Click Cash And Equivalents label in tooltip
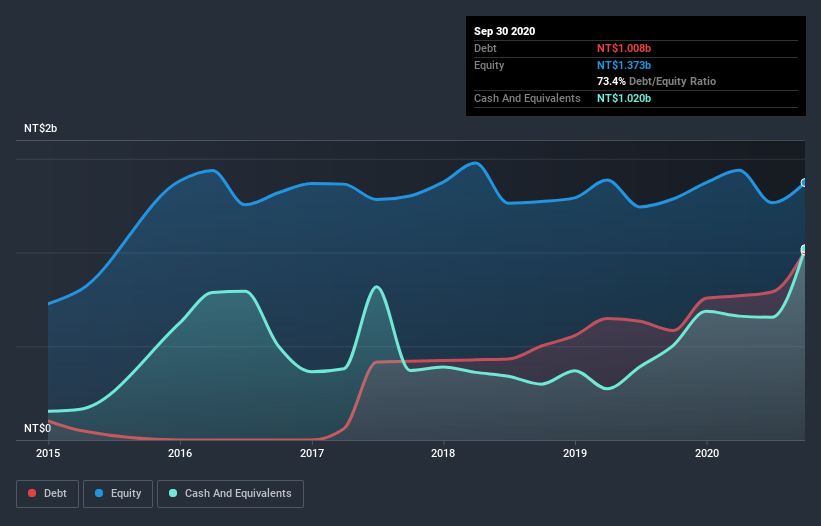This screenshot has height=526, width=821. pos(527,98)
